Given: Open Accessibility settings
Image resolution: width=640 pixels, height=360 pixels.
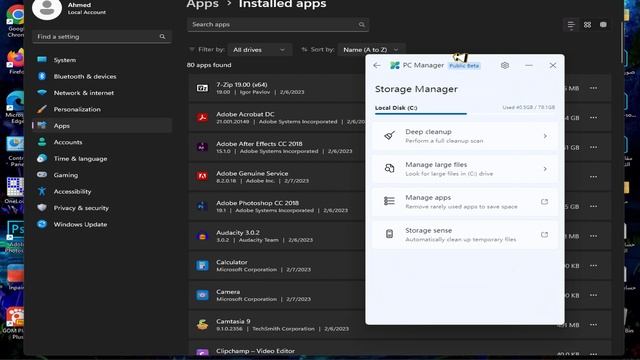Looking at the screenshot, I should pos(102,191).
